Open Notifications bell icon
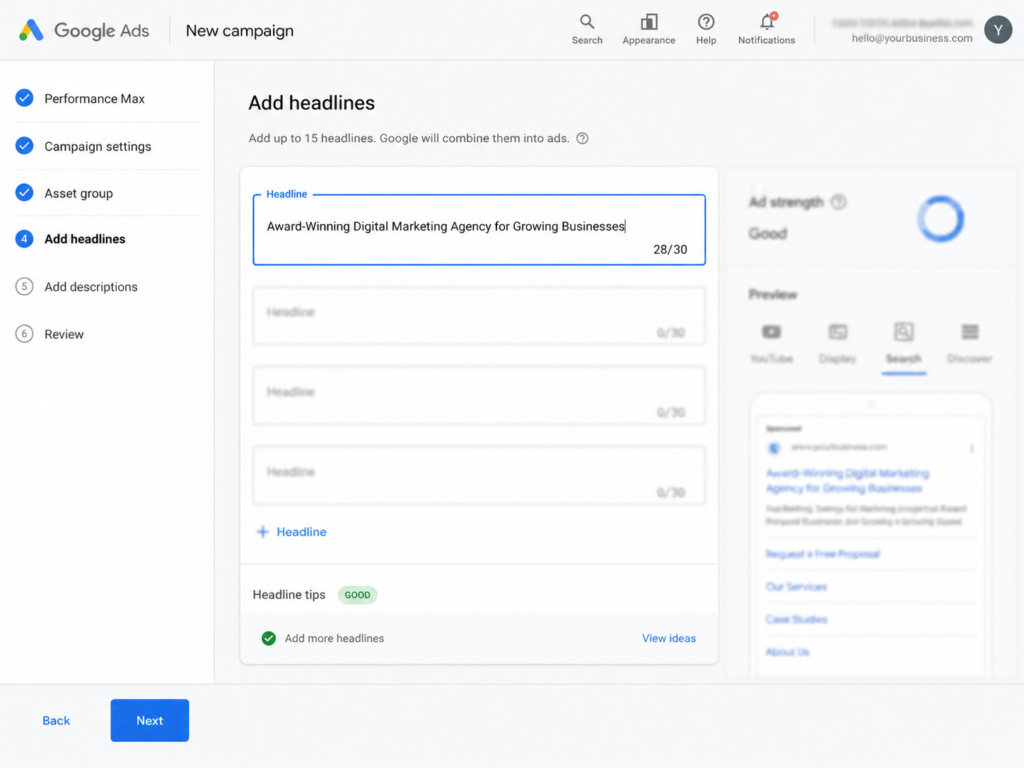This screenshot has width=1024, height=768. [x=767, y=22]
